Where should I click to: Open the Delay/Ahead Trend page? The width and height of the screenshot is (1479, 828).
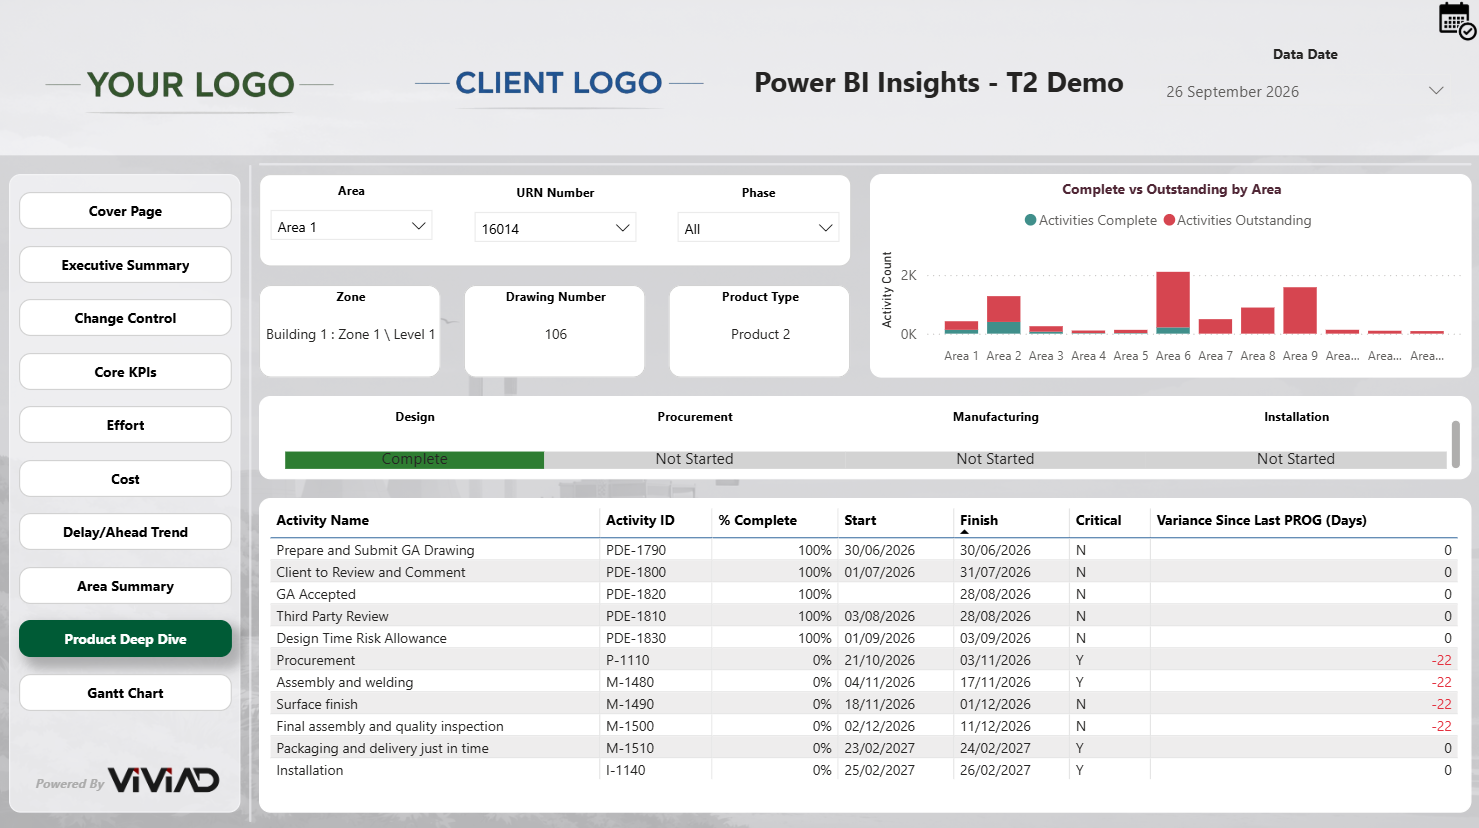click(x=125, y=532)
